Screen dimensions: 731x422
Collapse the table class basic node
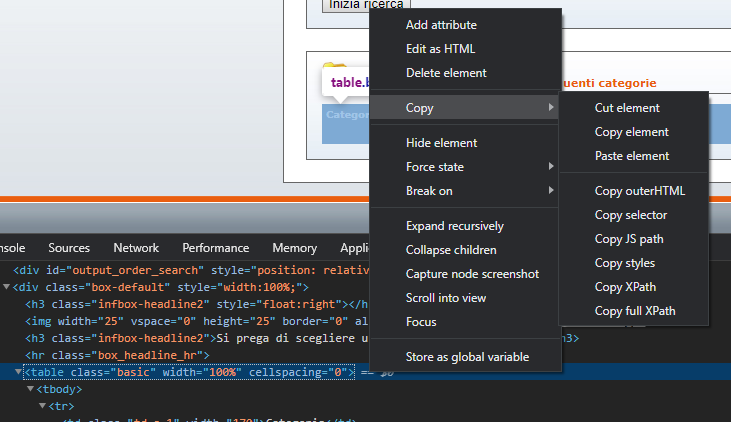pos(18,372)
